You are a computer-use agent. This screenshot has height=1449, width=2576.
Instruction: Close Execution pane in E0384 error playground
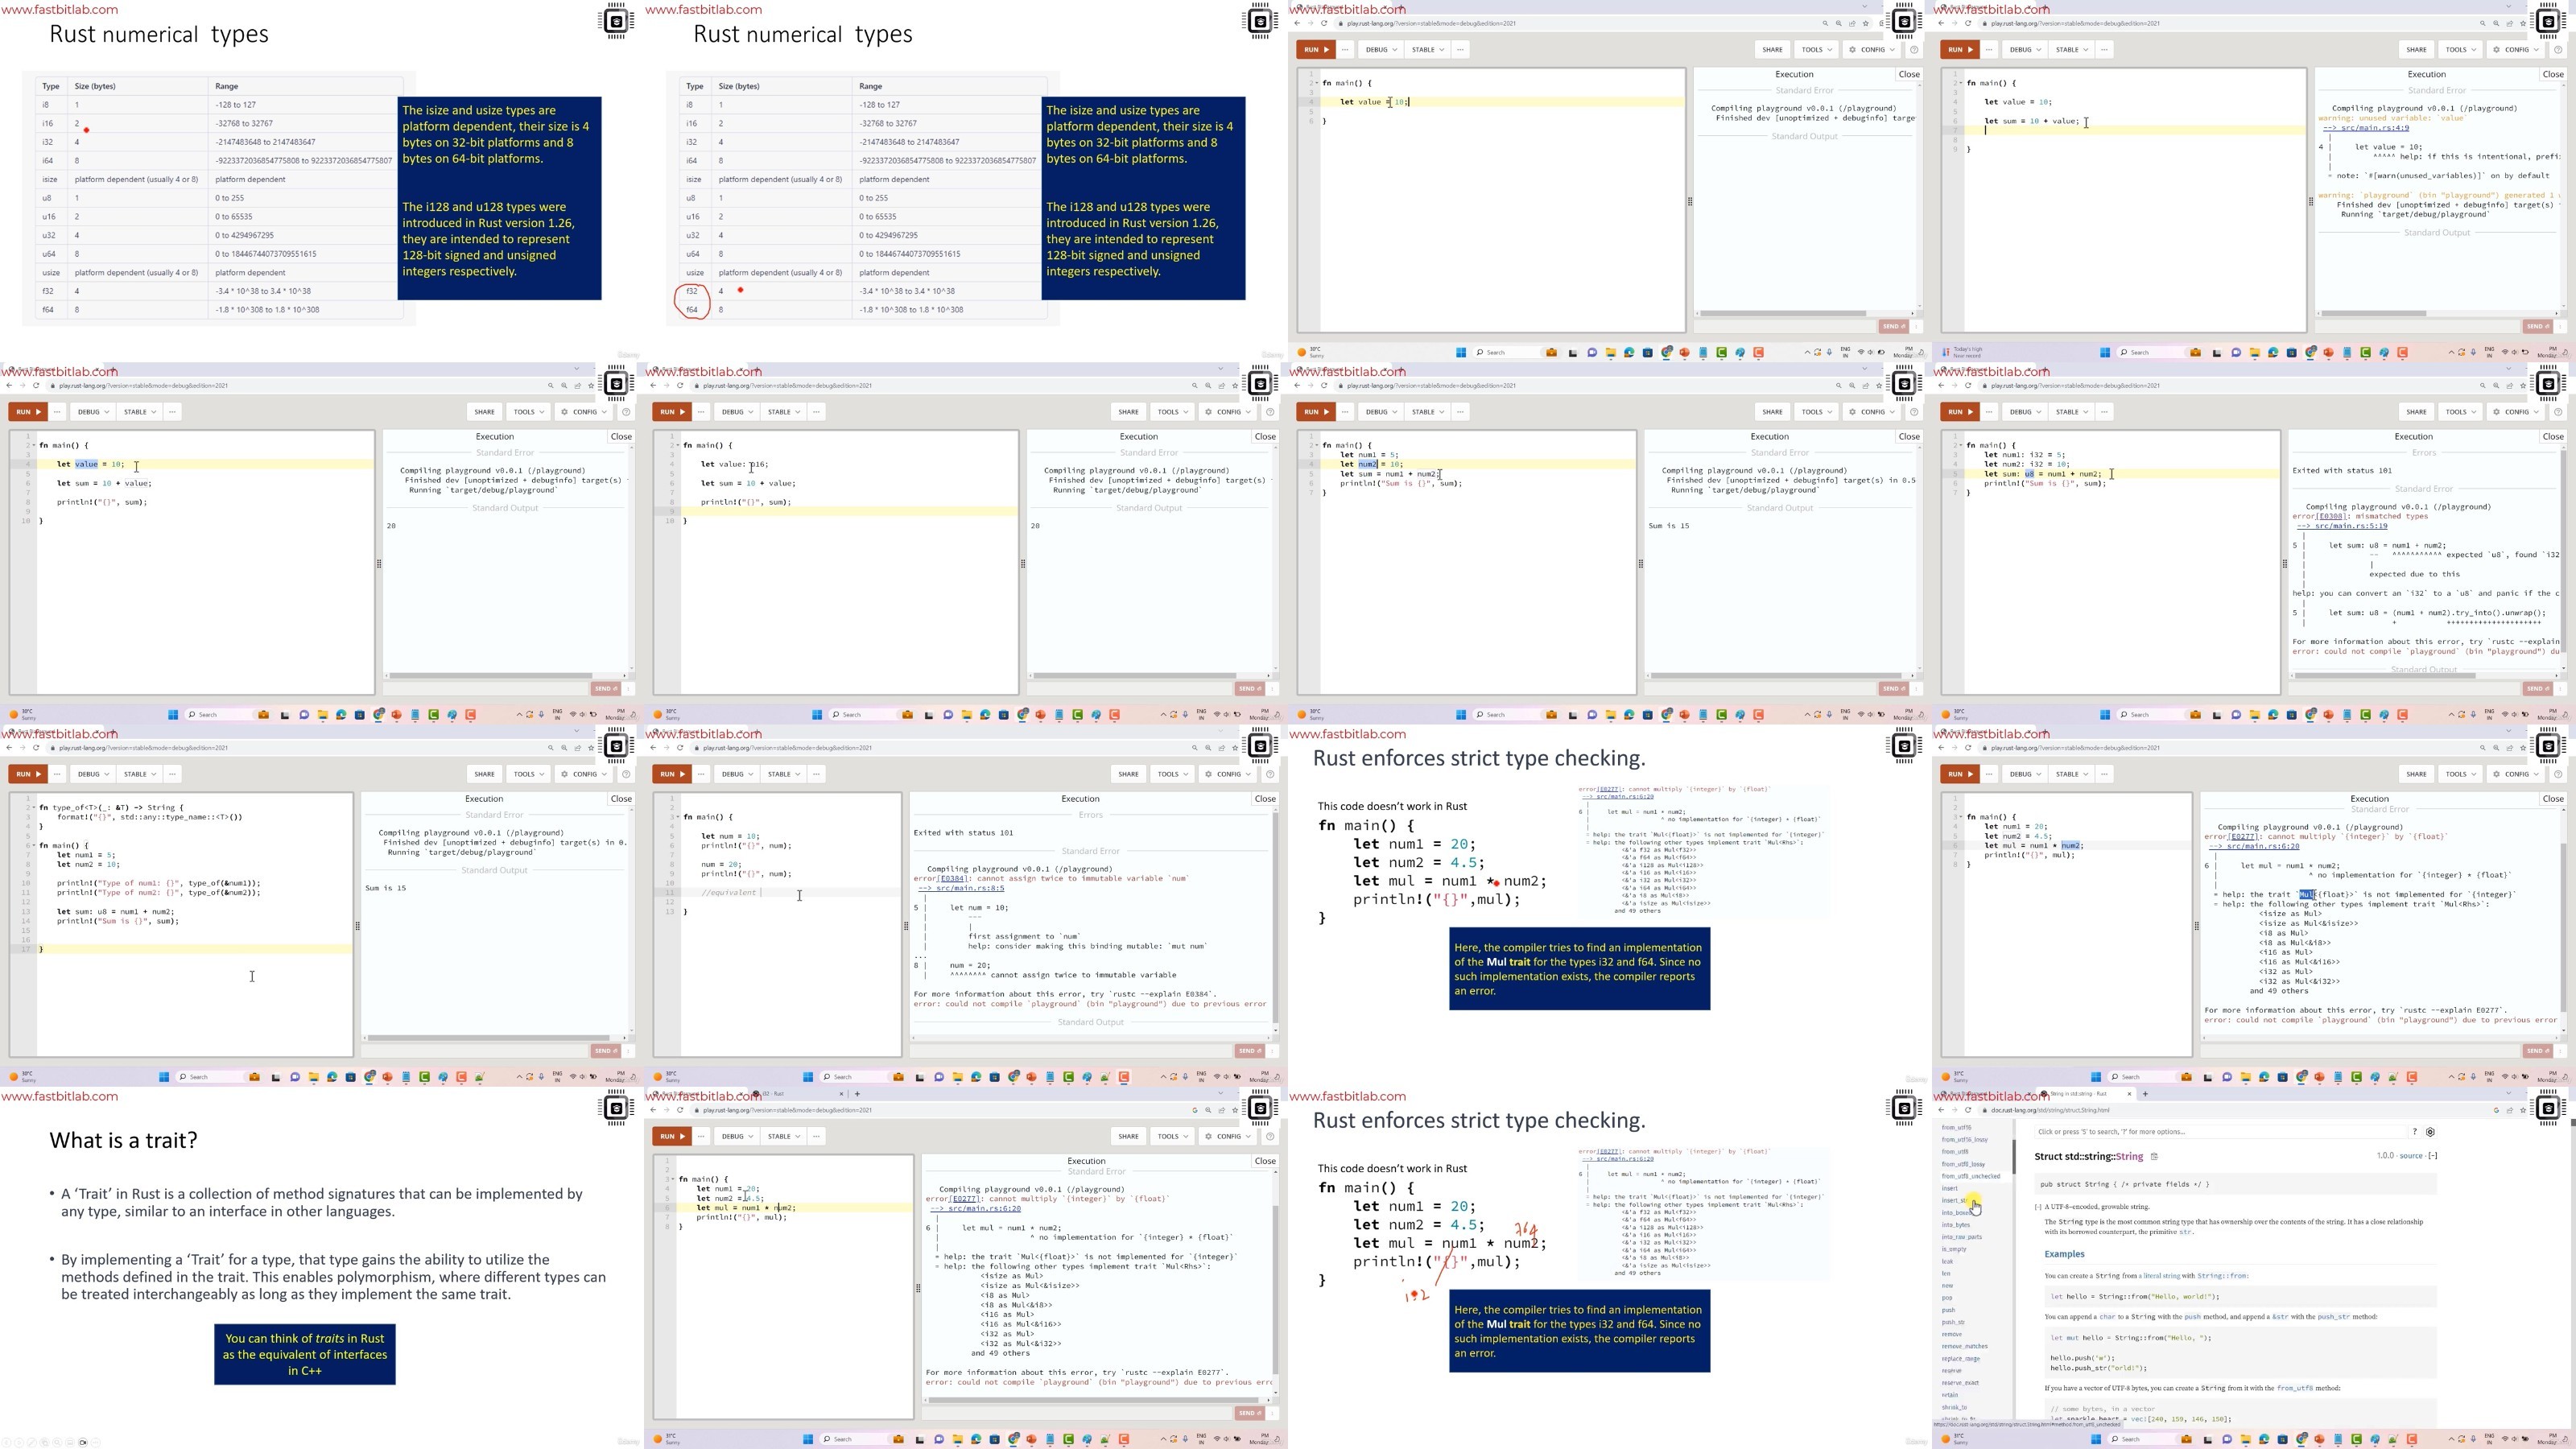[x=1265, y=799]
